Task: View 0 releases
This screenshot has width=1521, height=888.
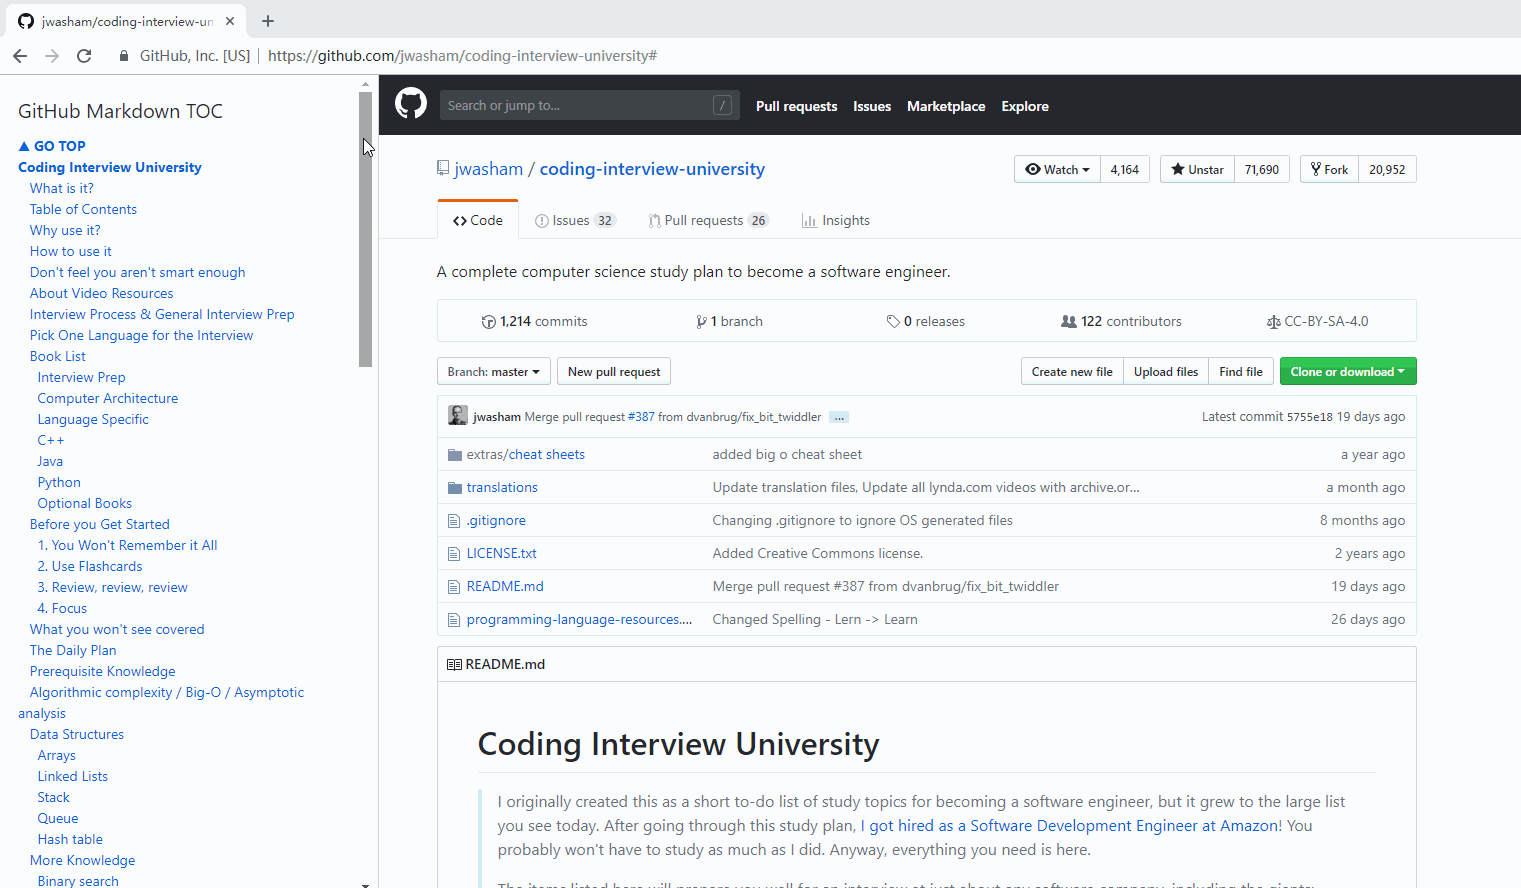Action: pyautogui.click(x=926, y=322)
